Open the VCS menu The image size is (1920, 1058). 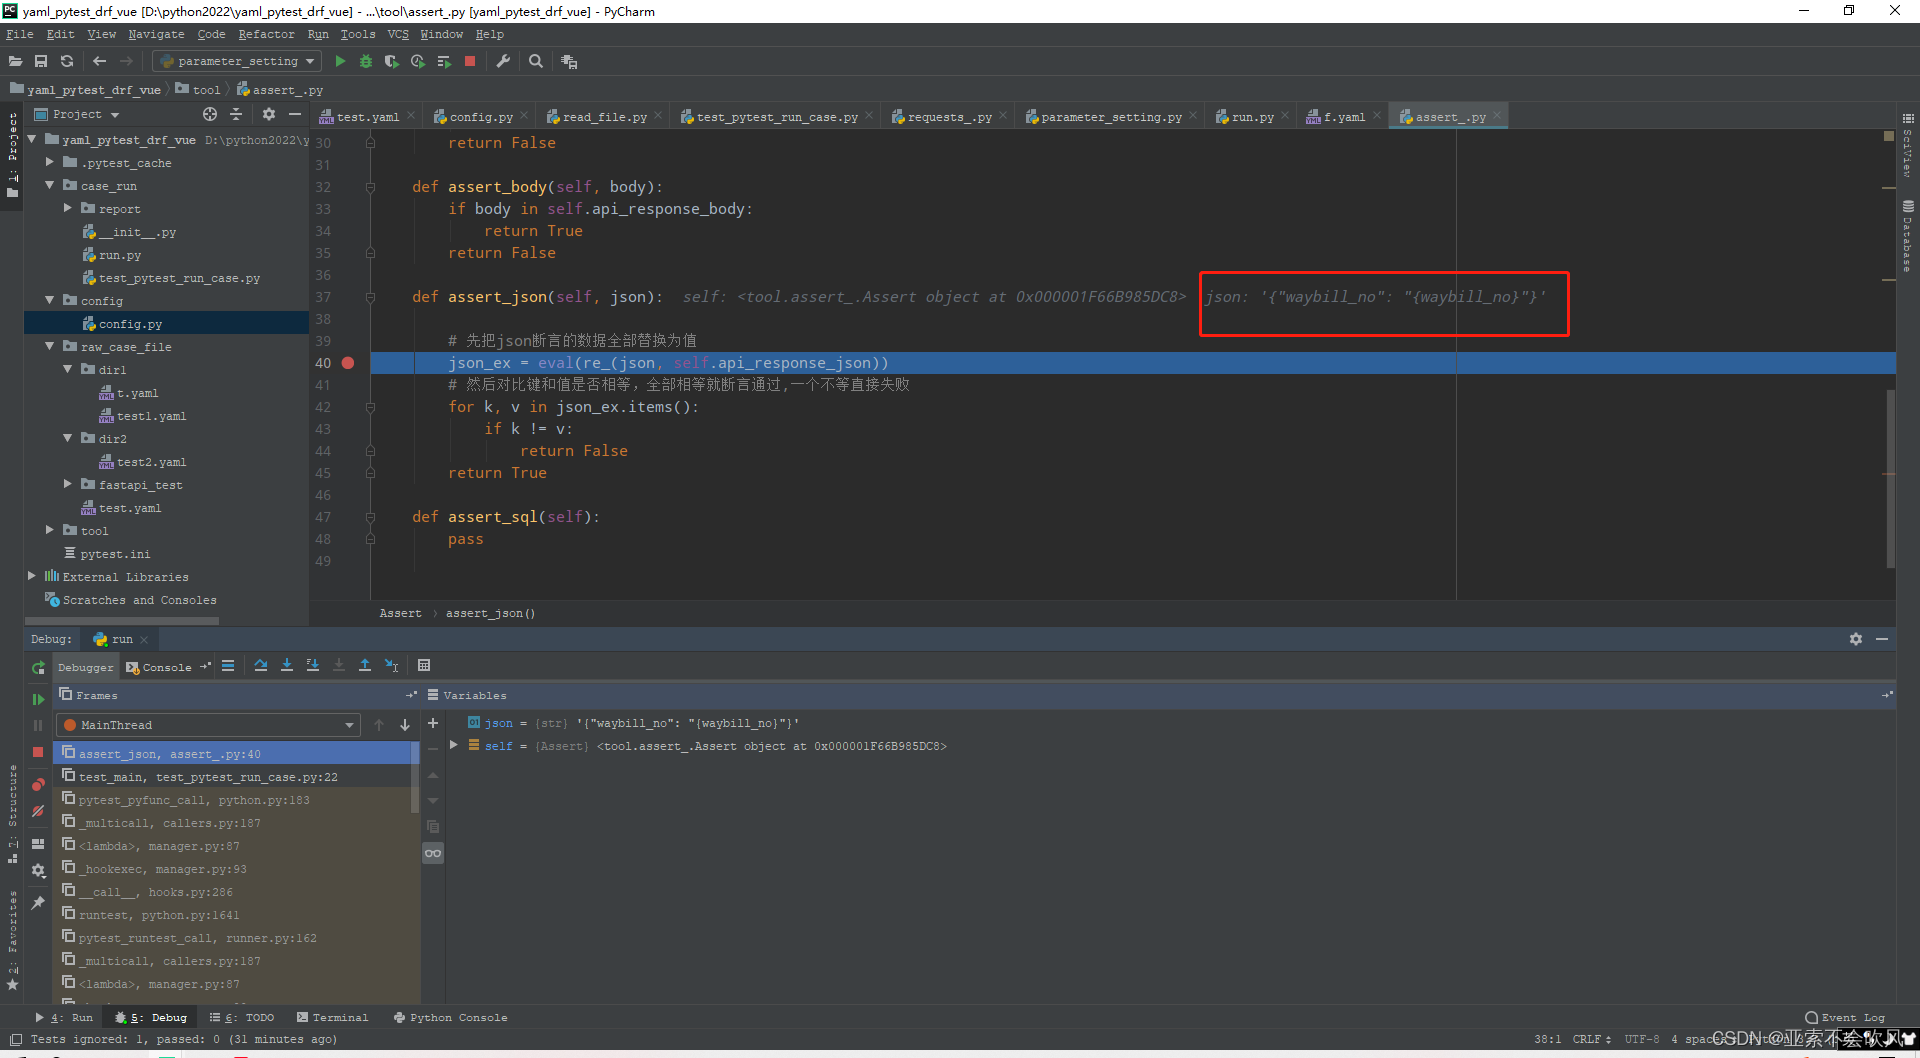tap(398, 34)
